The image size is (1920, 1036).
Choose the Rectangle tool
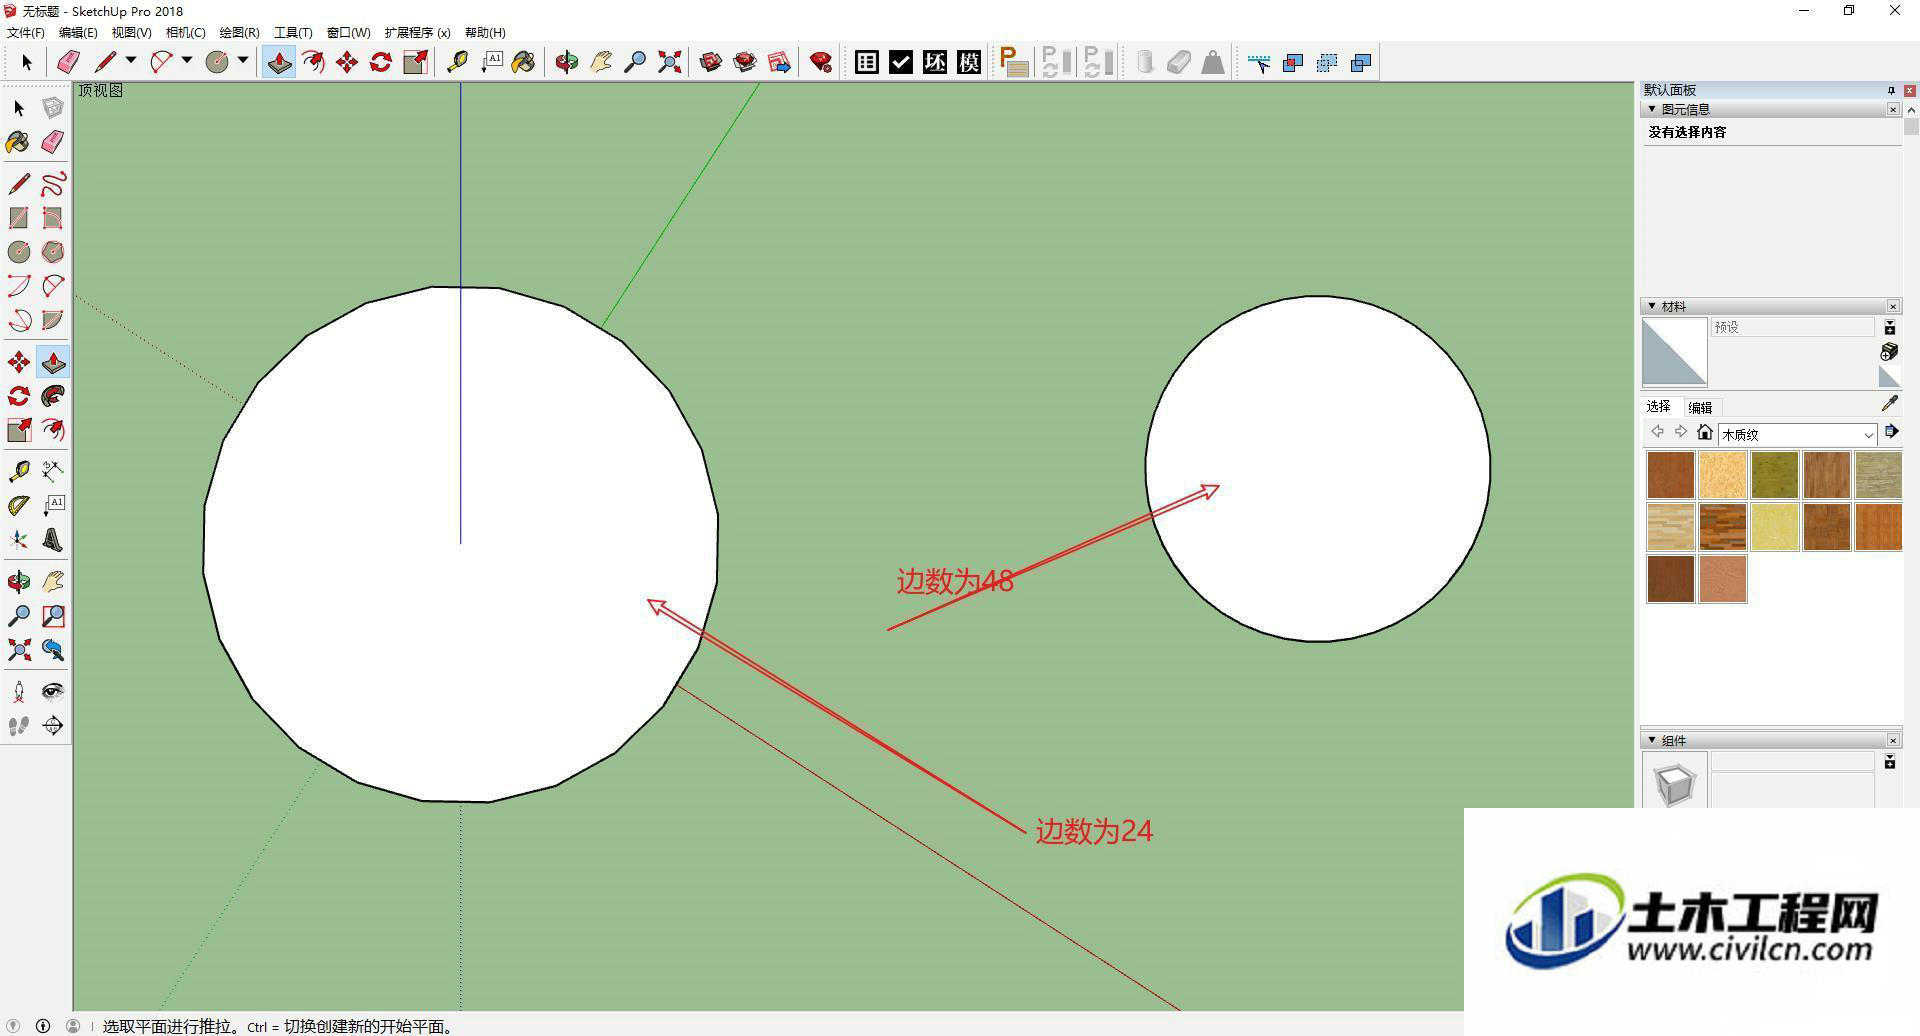point(18,218)
